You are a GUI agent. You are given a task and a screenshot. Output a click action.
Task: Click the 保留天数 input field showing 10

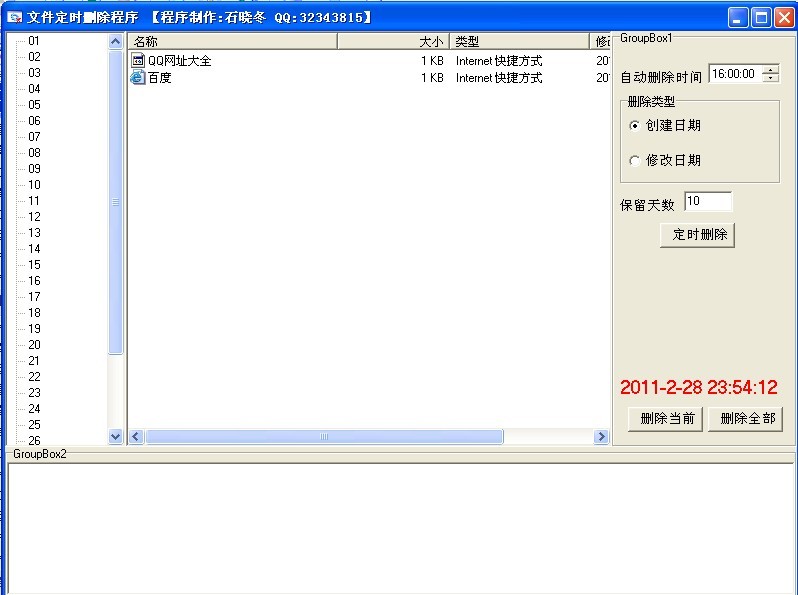pyautogui.click(x=708, y=202)
